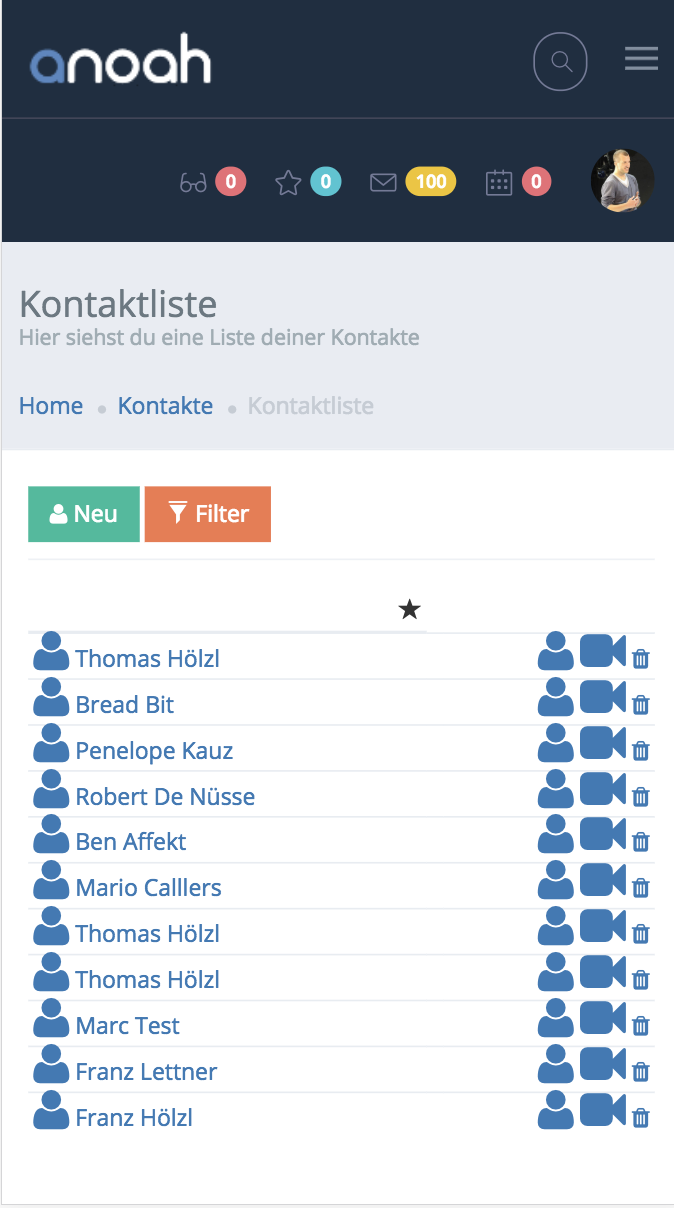The height and width of the screenshot is (1208, 674).
Task: Click the calendar events icon
Action: pos(499,182)
